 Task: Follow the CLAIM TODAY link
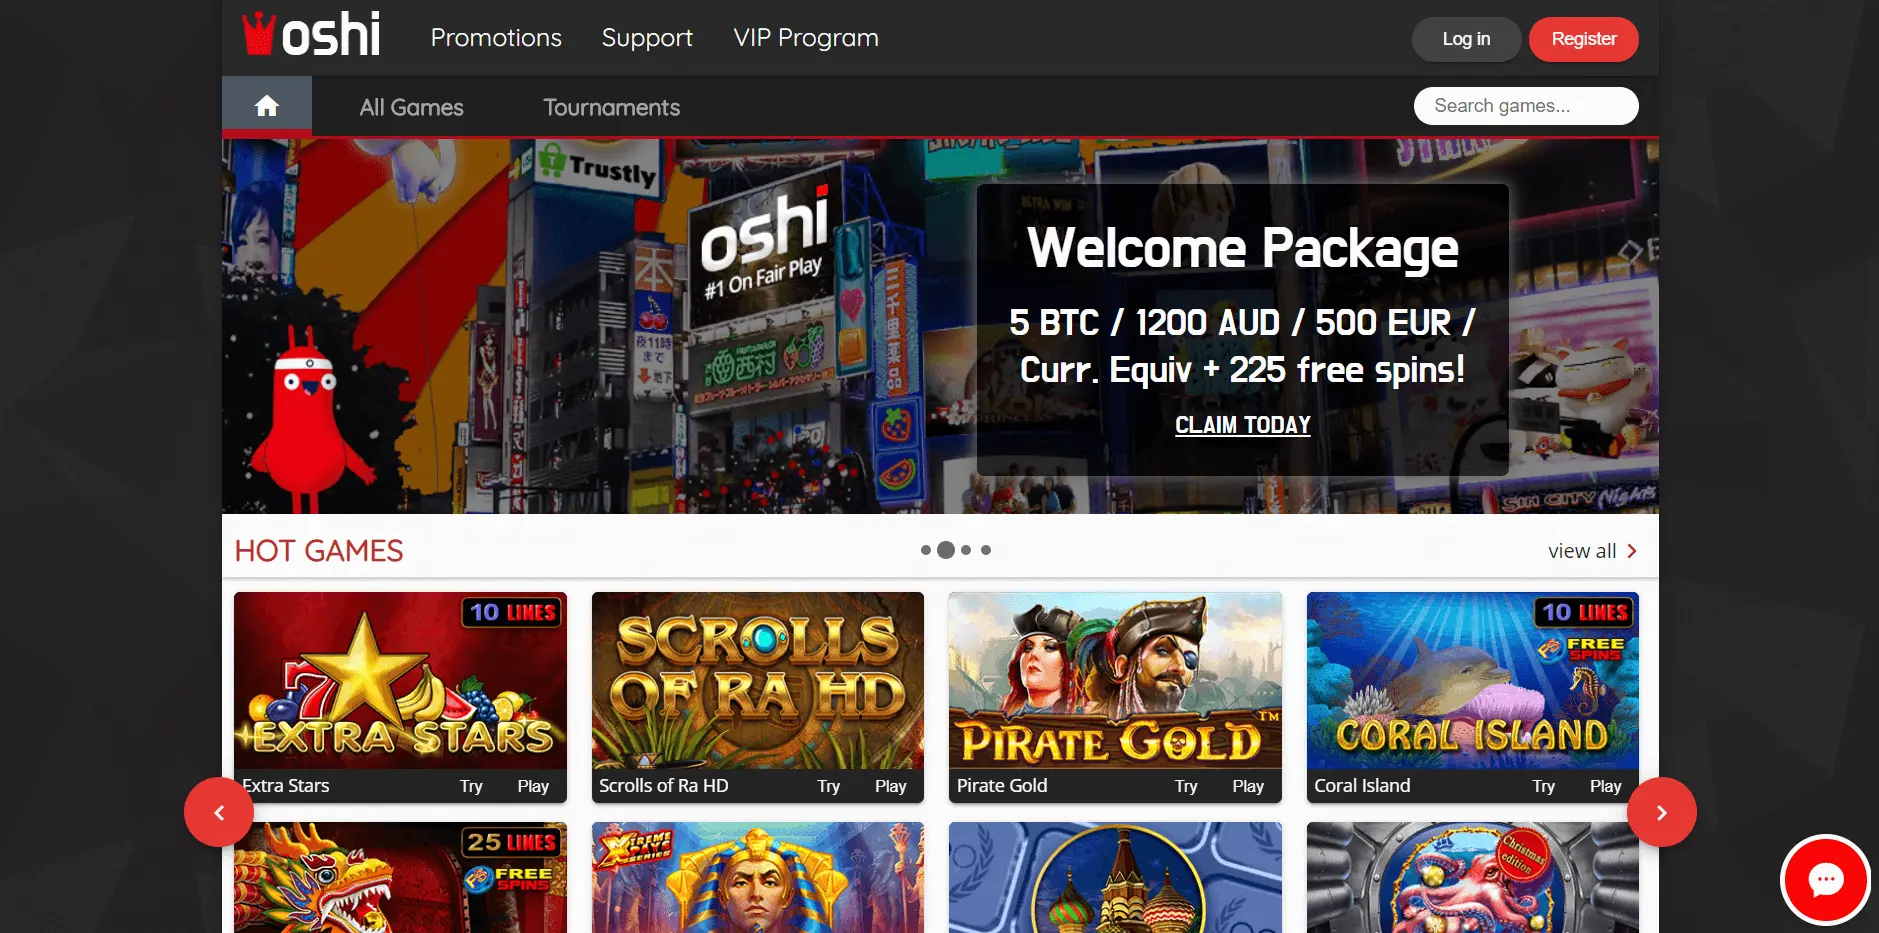pos(1242,425)
